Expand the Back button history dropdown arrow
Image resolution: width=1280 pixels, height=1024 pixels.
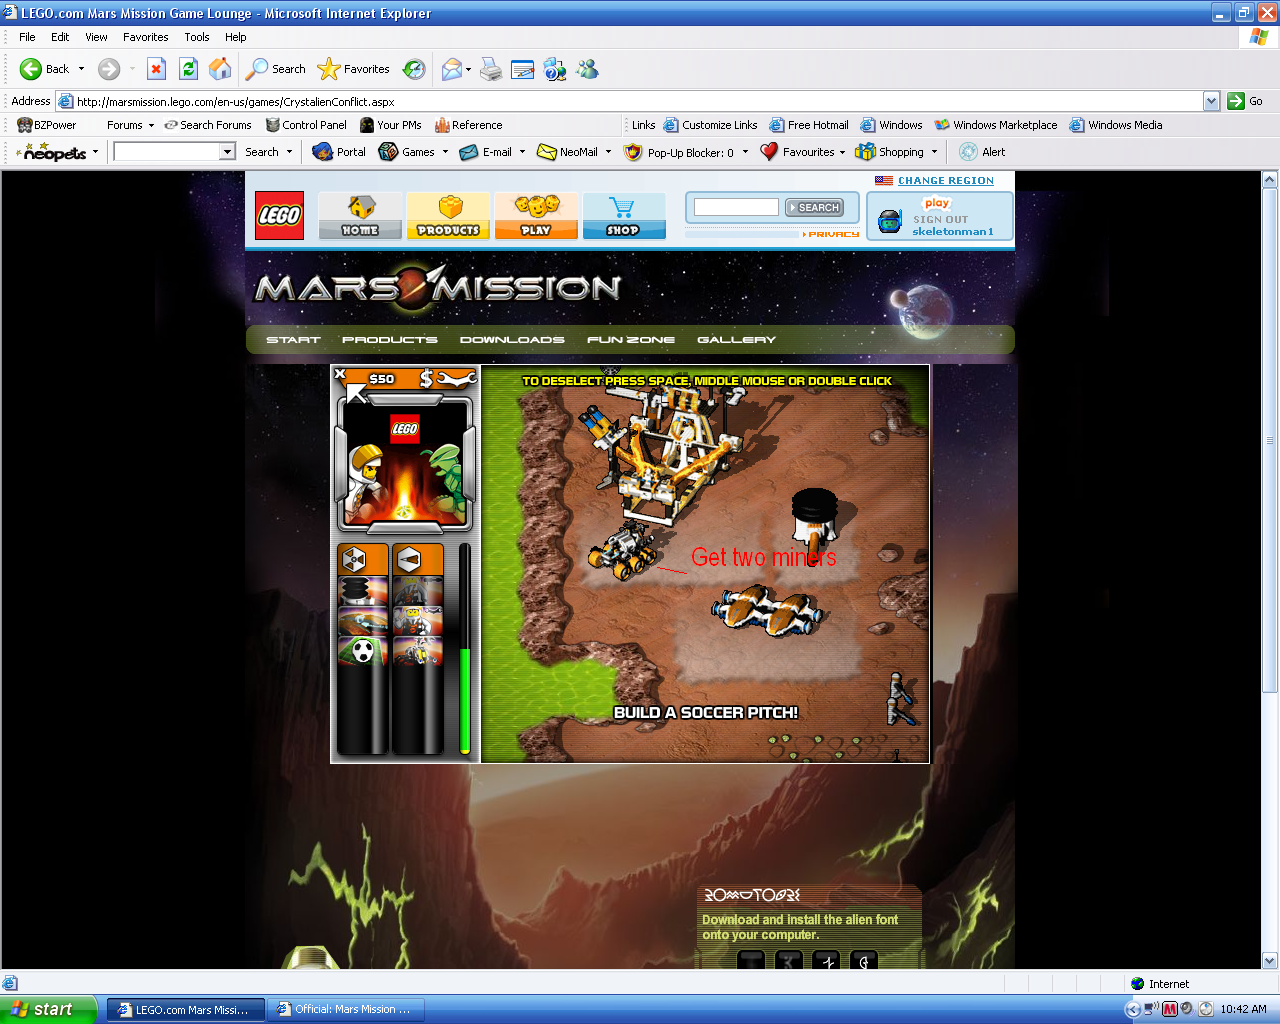(x=81, y=69)
